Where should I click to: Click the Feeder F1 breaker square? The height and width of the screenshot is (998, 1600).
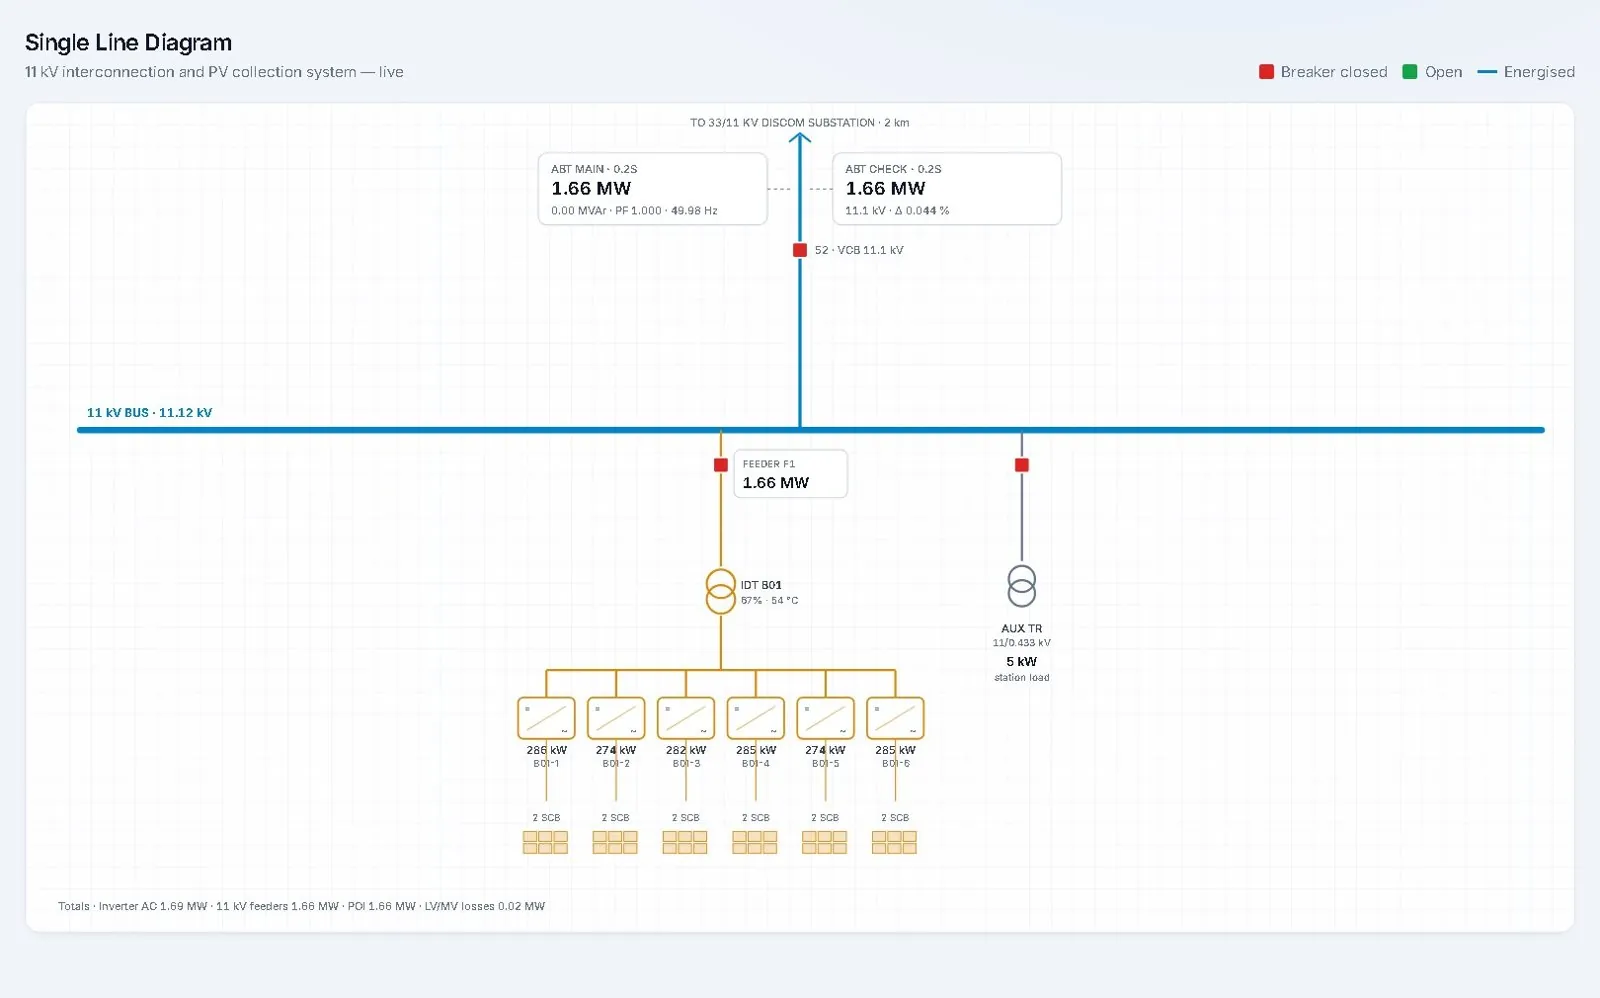(x=721, y=465)
